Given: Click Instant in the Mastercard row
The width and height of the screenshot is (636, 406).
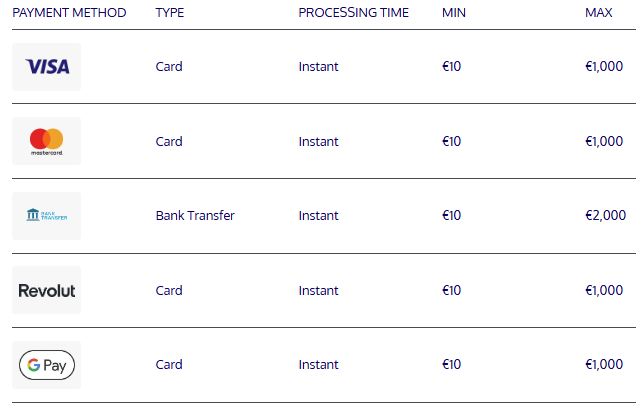Looking at the screenshot, I should click(318, 142).
